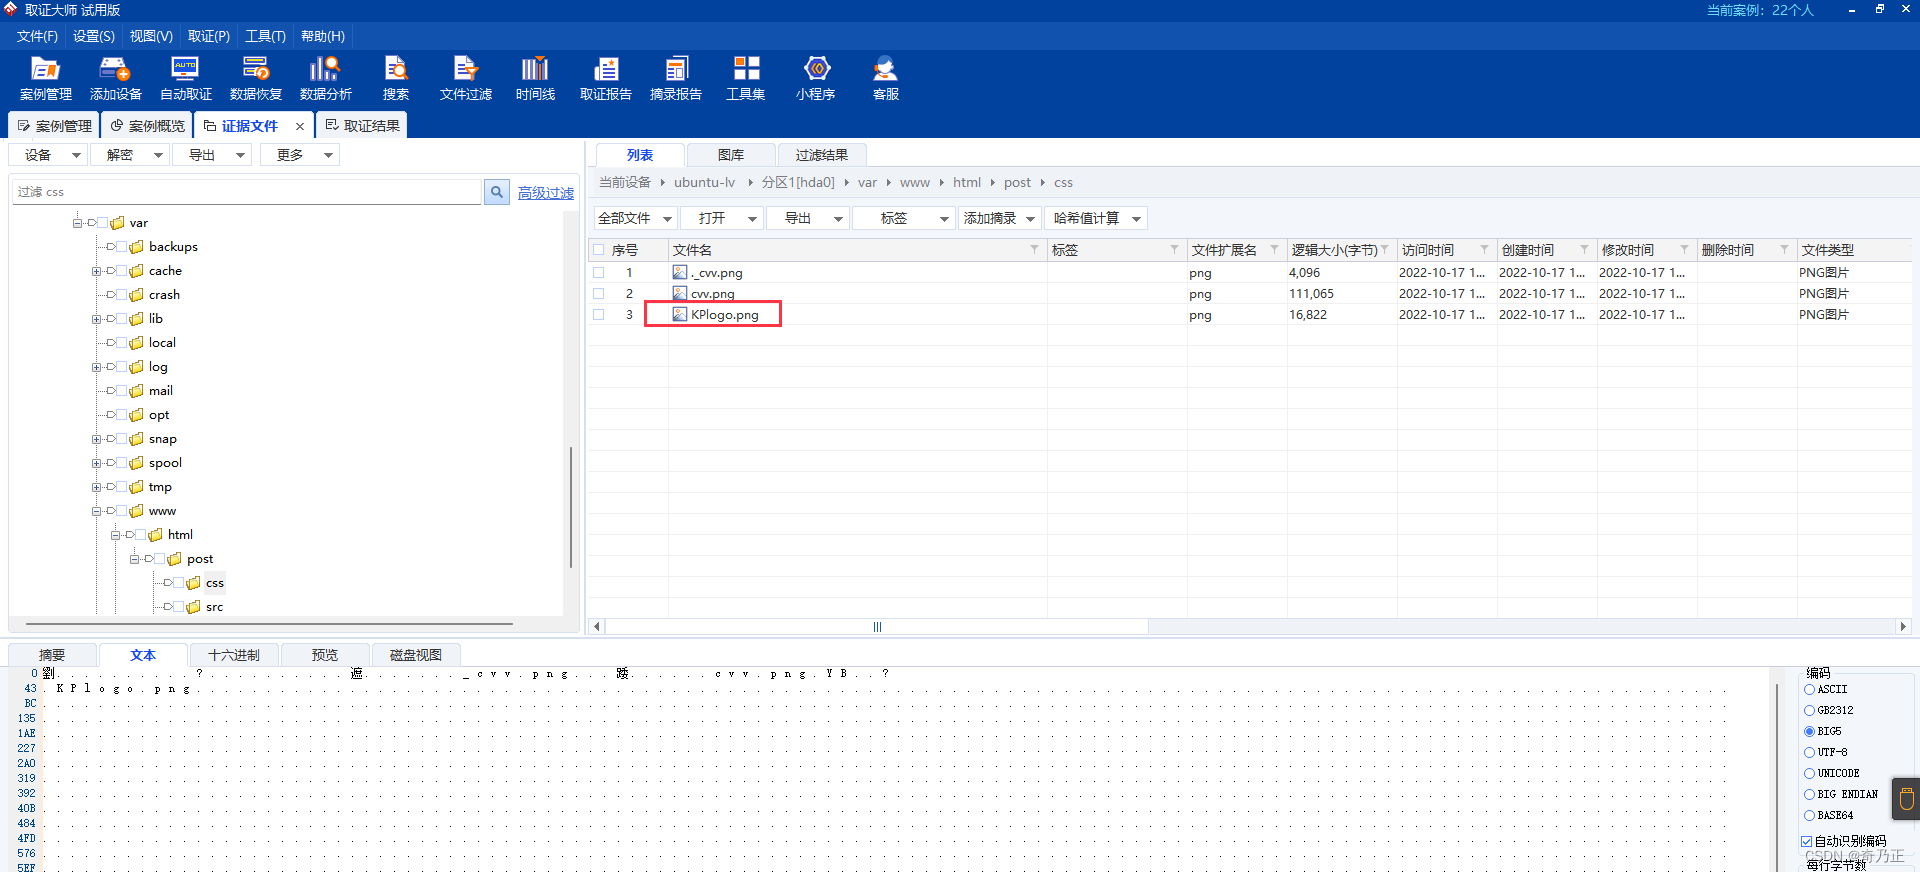
Task: Open the 案例管理 toolbar icon
Action: pos(45,78)
